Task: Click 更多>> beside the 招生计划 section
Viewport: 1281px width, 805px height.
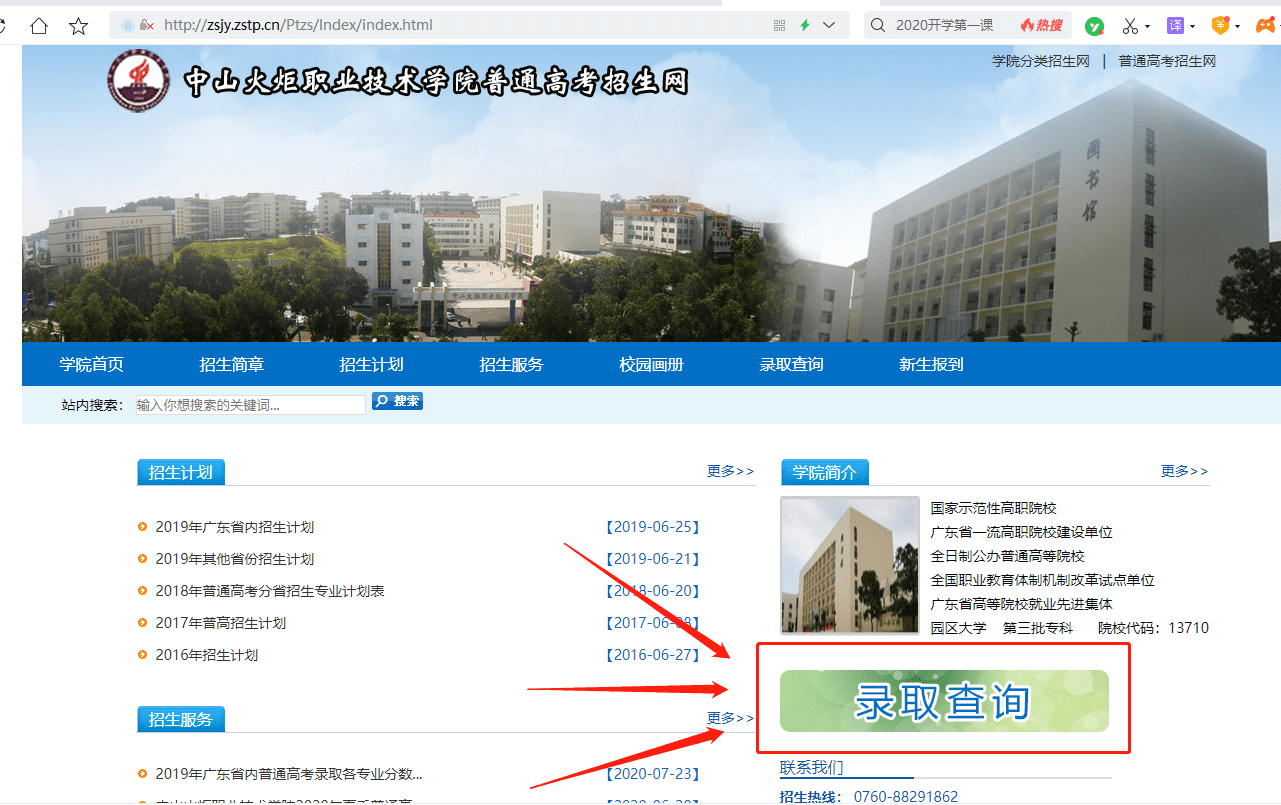Action: coord(731,471)
